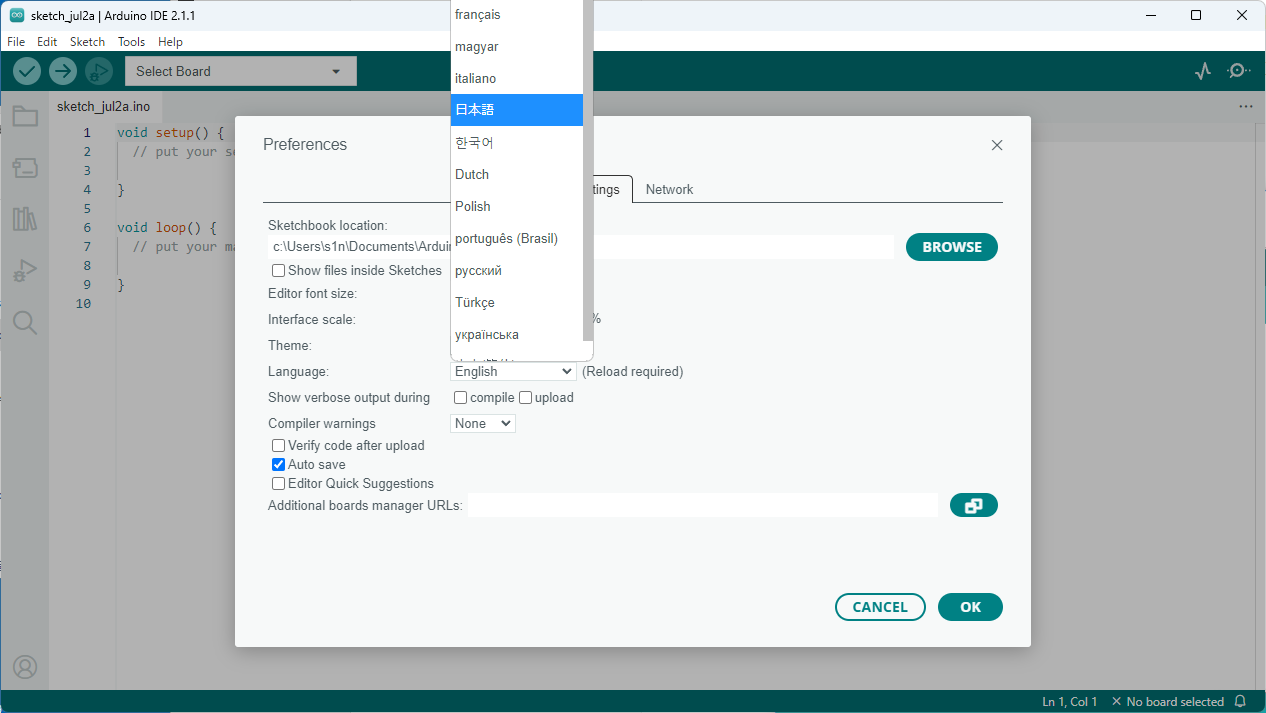Open the Serial Plotter
Screen dimensions: 1266x713
(x=1204, y=71)
